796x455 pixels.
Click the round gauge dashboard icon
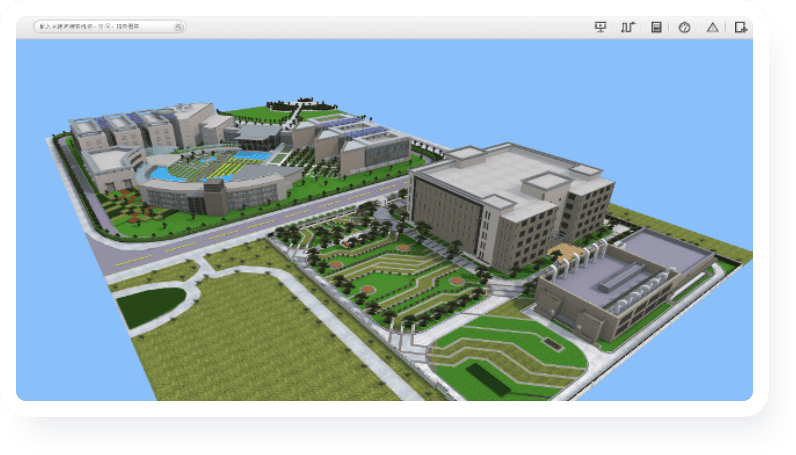(684, 27)
